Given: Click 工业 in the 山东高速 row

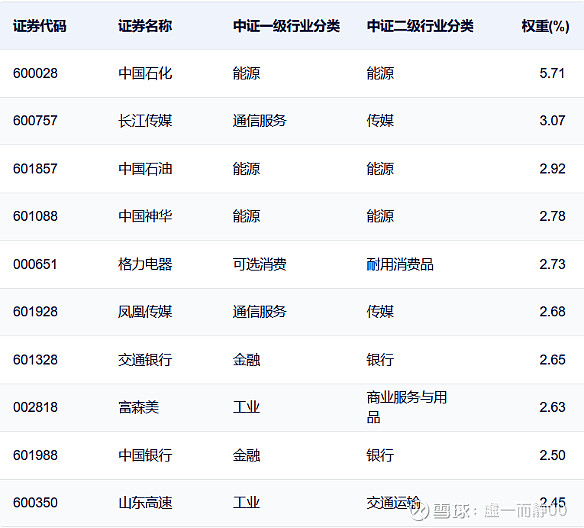Looking at the screenshot, I should pos(246,503).
